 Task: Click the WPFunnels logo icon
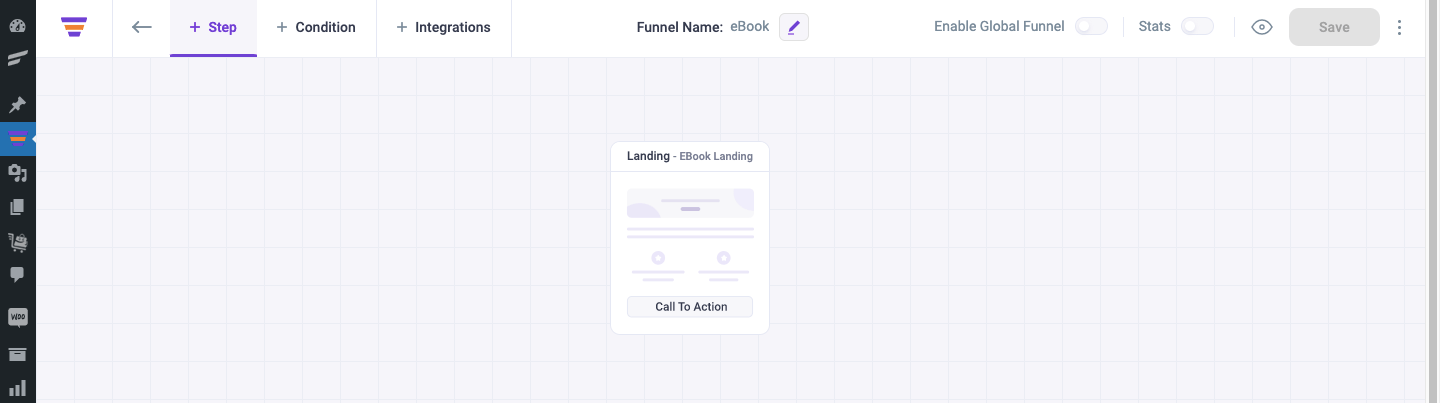click(x=74, y=27)
